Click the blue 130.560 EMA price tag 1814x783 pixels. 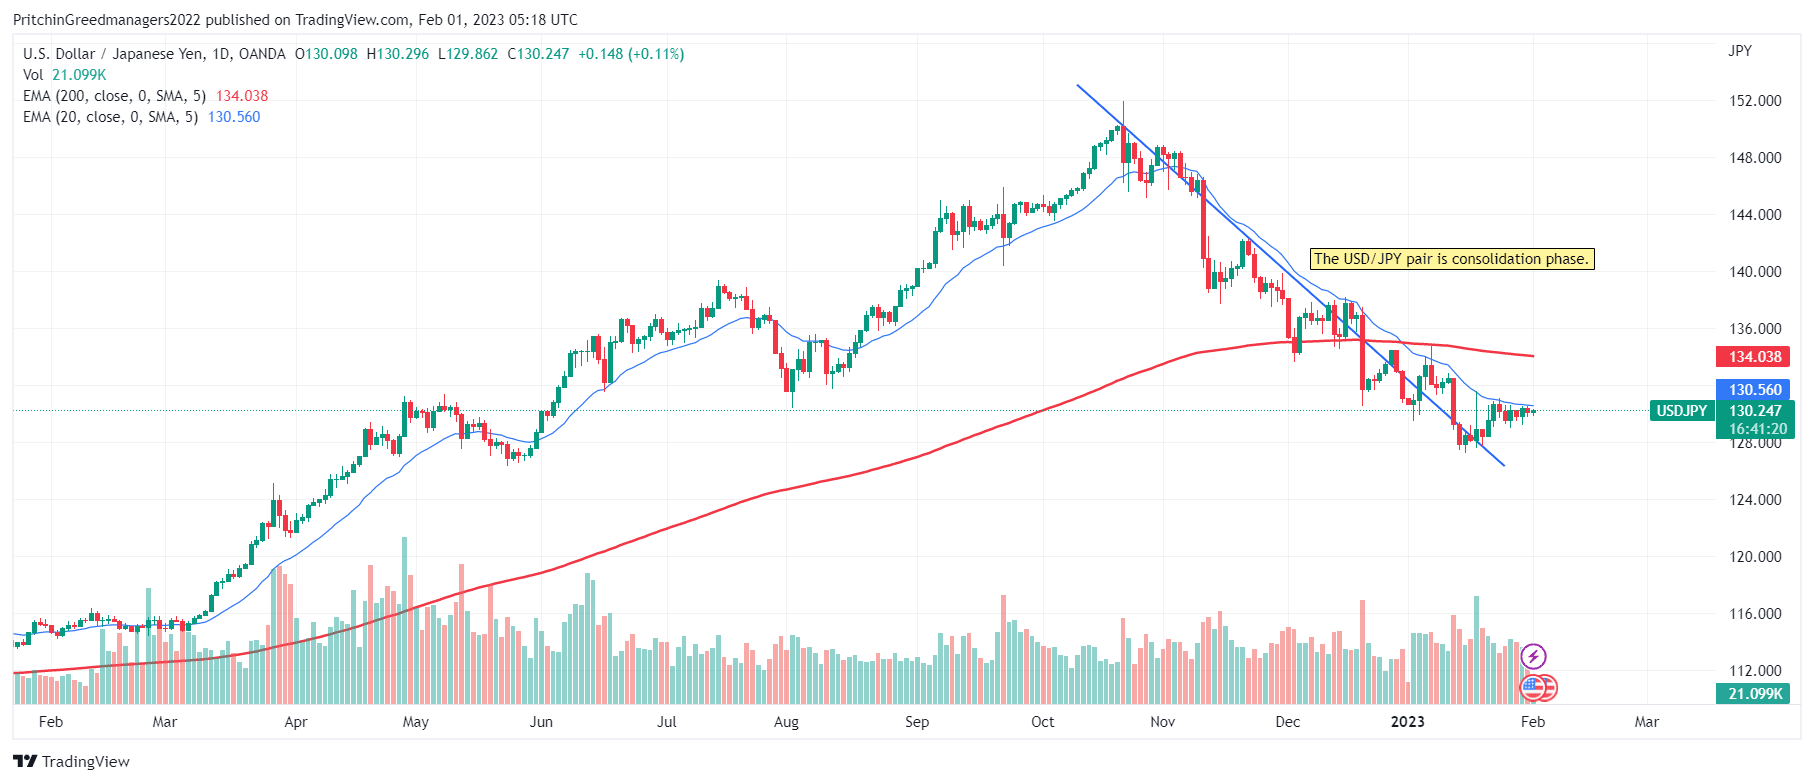(x=1755, y=390)
